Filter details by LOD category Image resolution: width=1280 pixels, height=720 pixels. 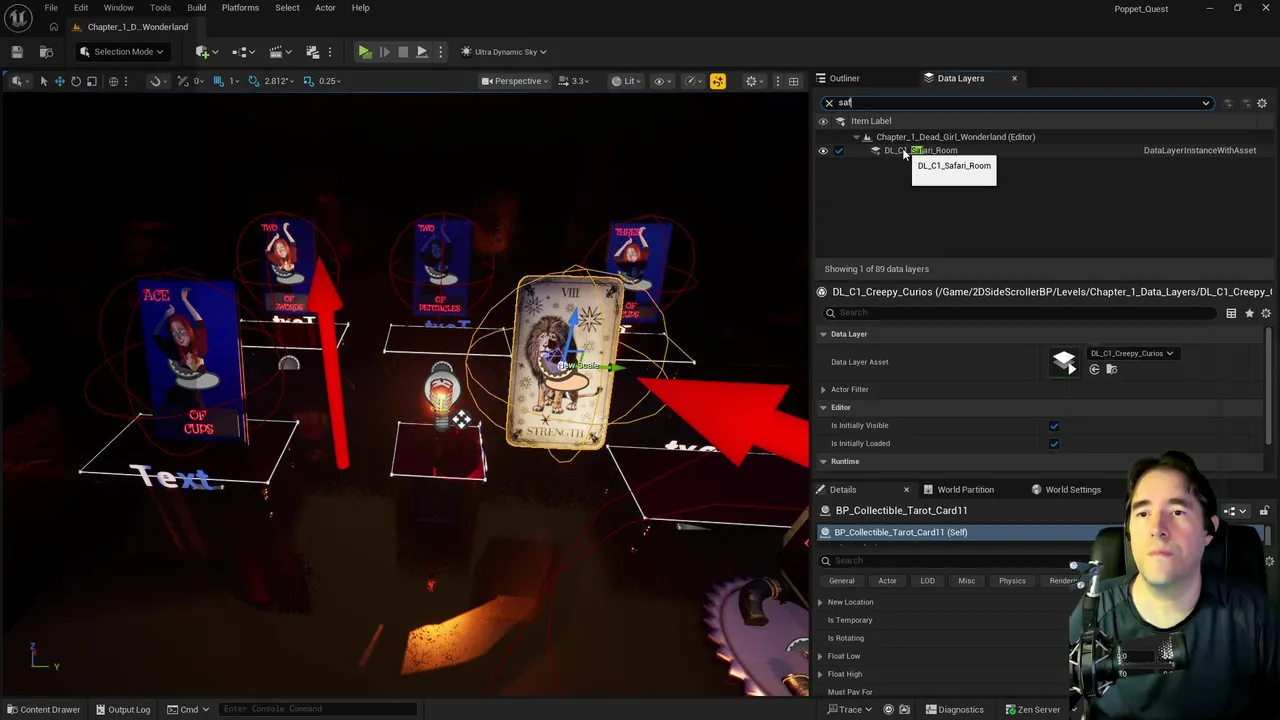928,581
